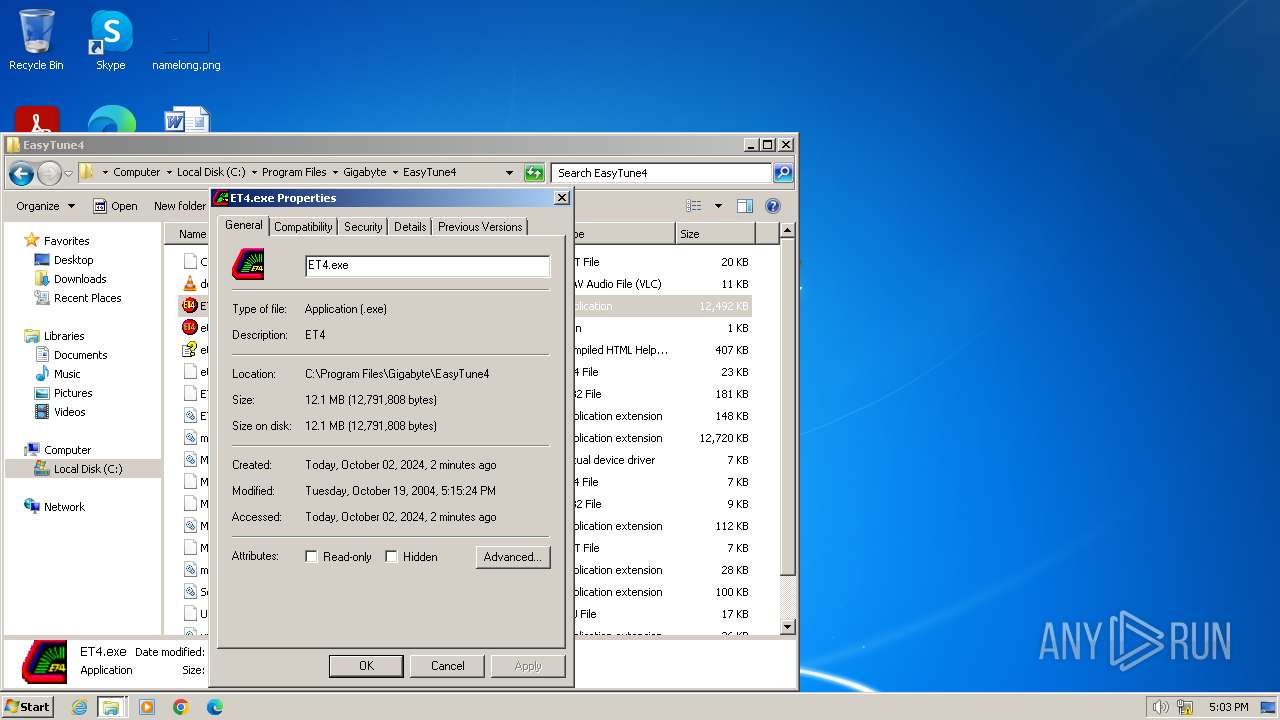Switch to the Security tab
Image resolution: width=1280 pixels, height=720 pixels.
[363, 227]
